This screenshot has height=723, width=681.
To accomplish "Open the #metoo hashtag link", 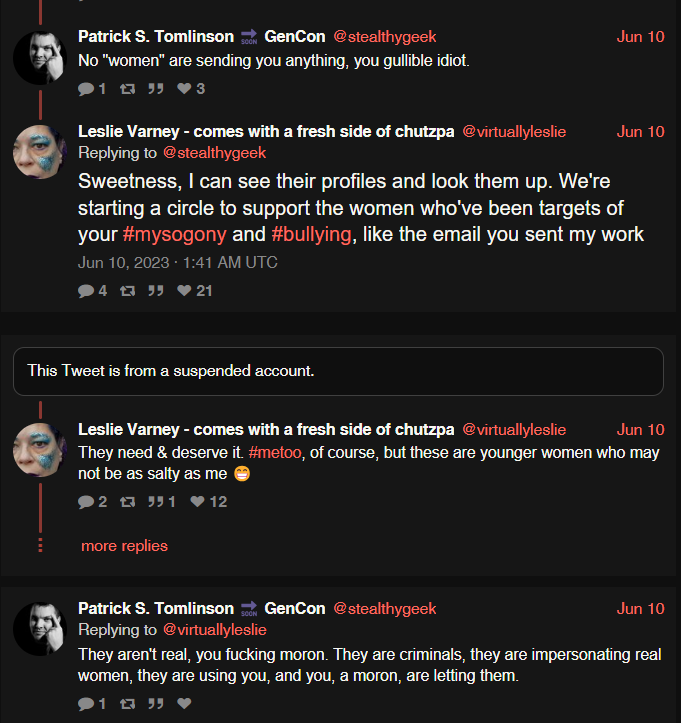I will point(275,452).
